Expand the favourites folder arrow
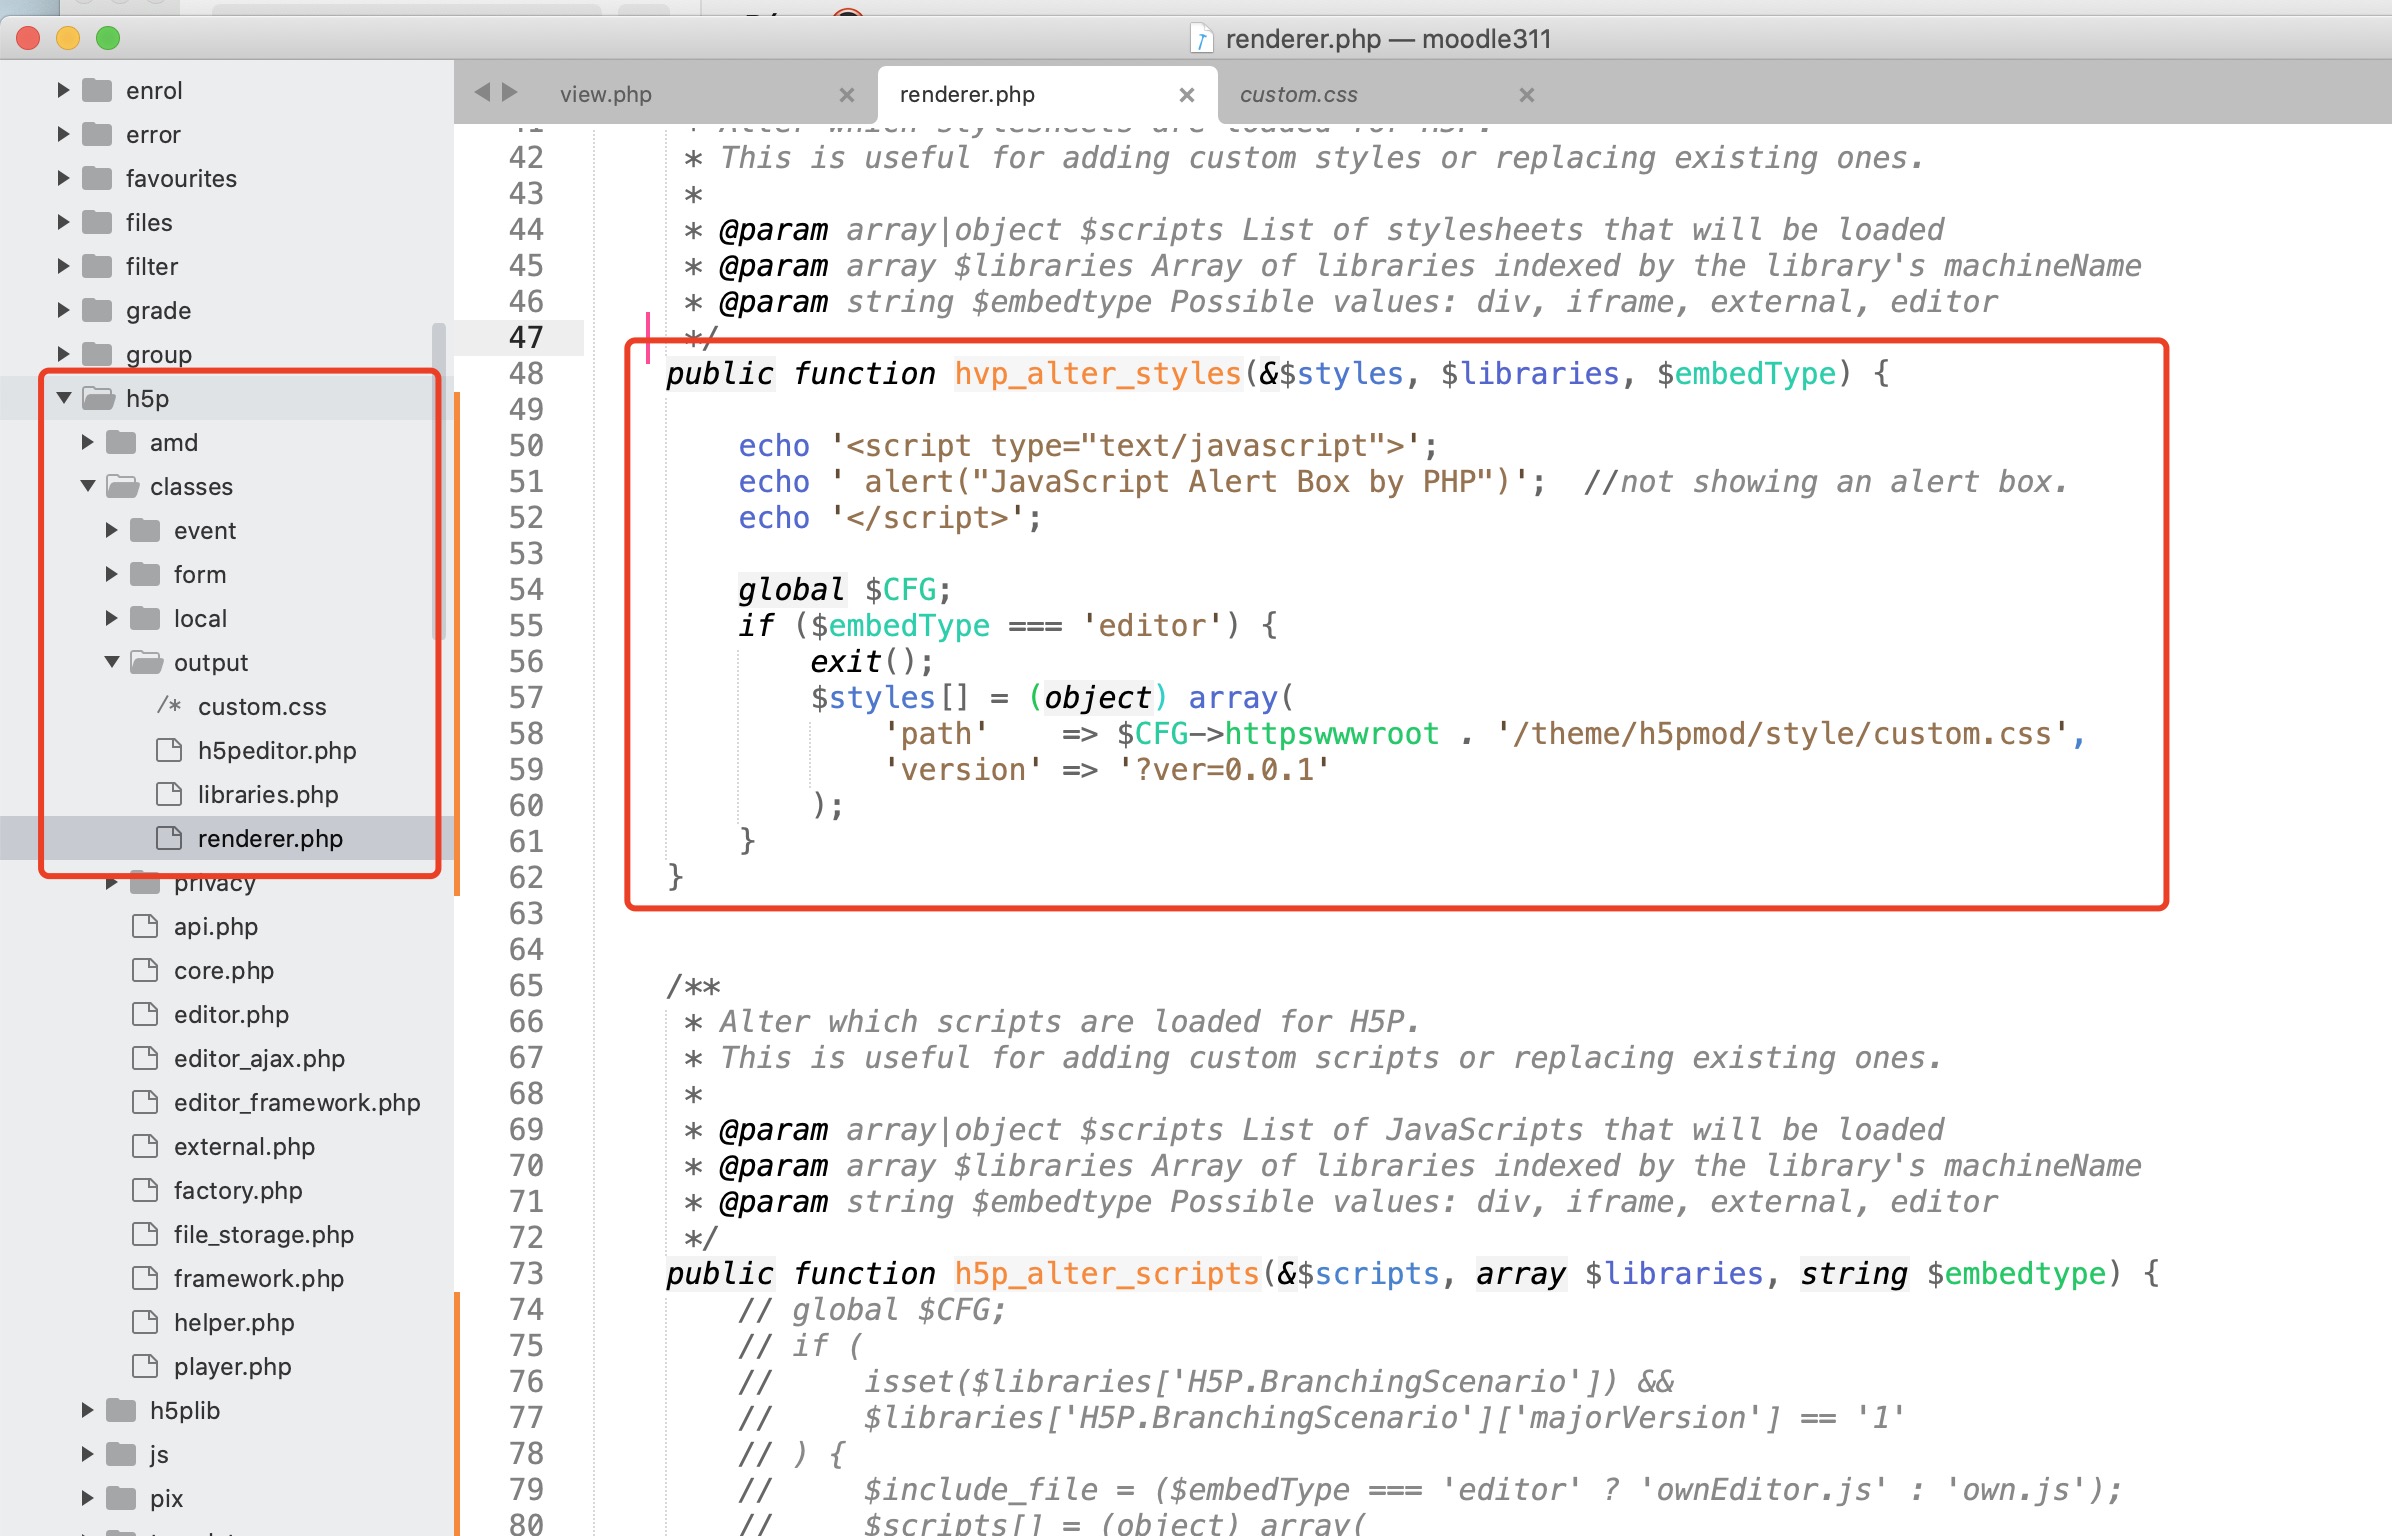This screenshot has width=2392, height=1536. coord(63,179)
